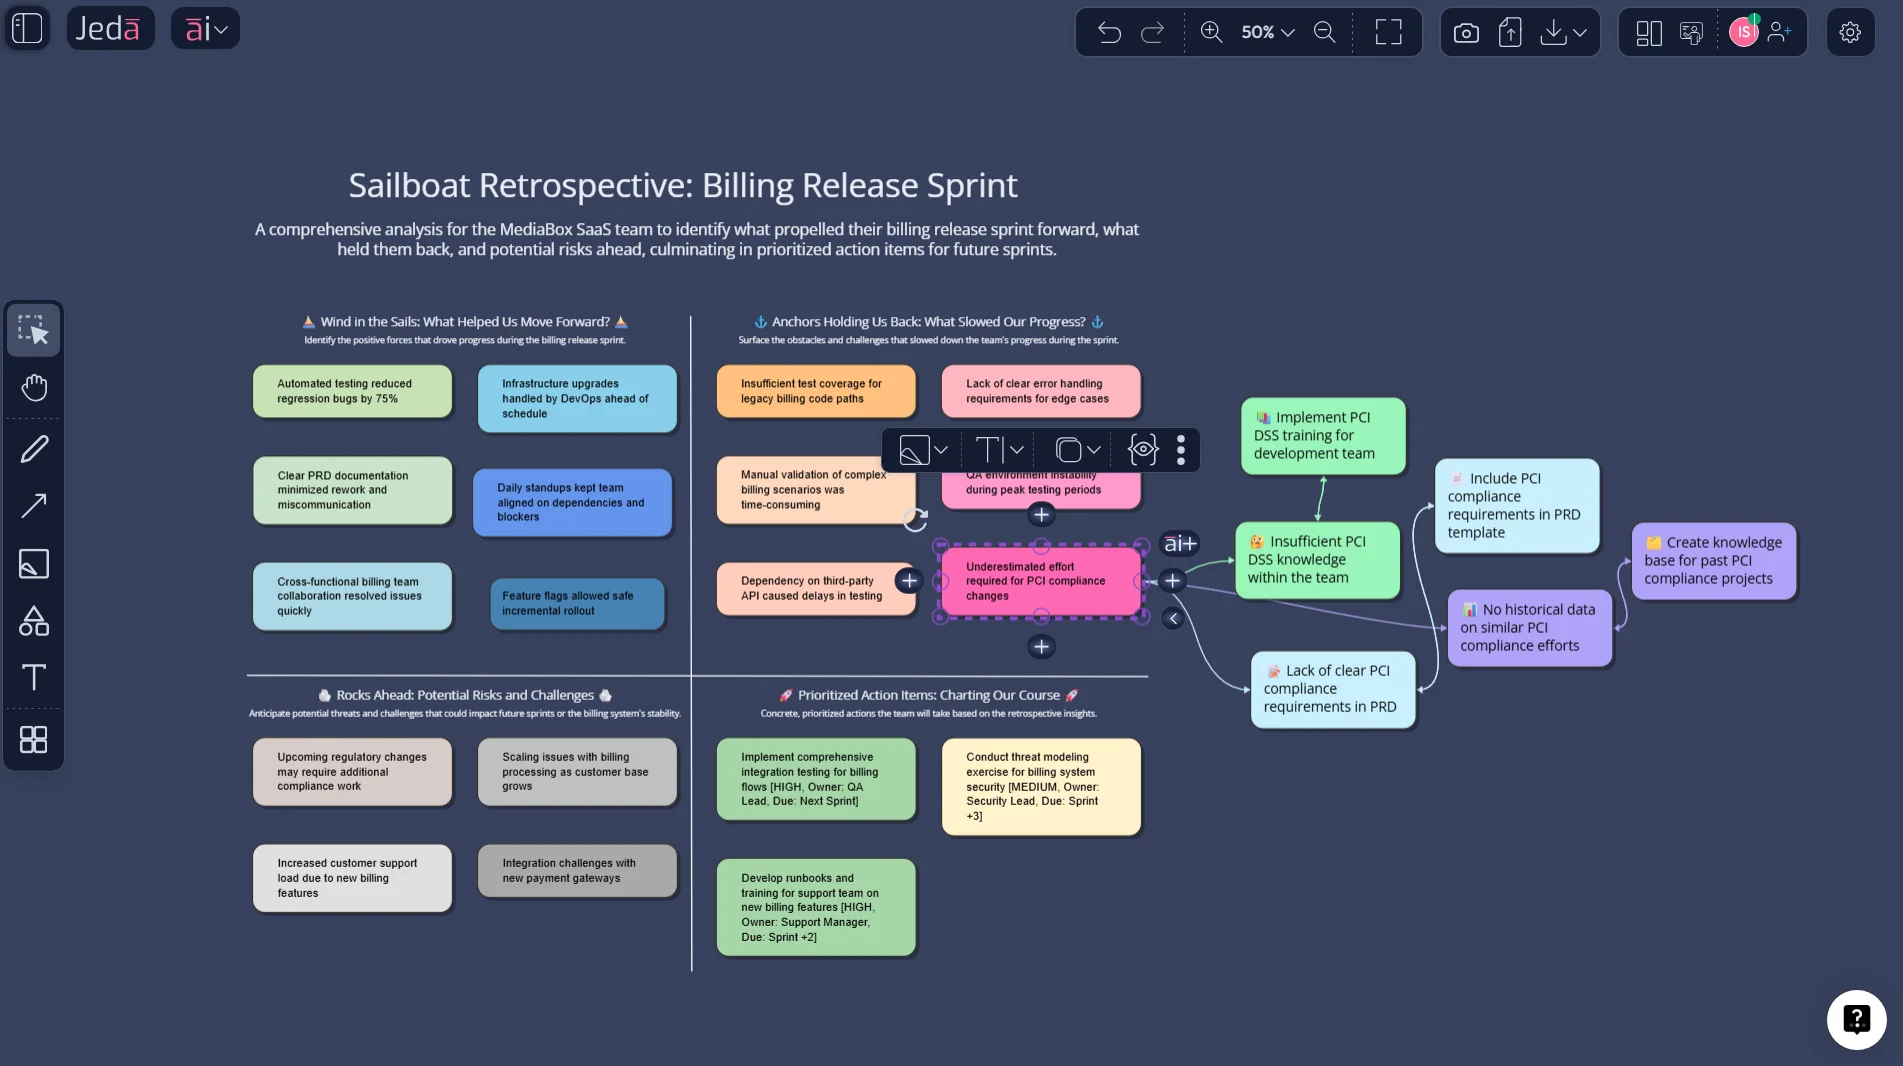Select the Pencil drawing tool
Screen dimensions: 1903x1066
(33, 448)
